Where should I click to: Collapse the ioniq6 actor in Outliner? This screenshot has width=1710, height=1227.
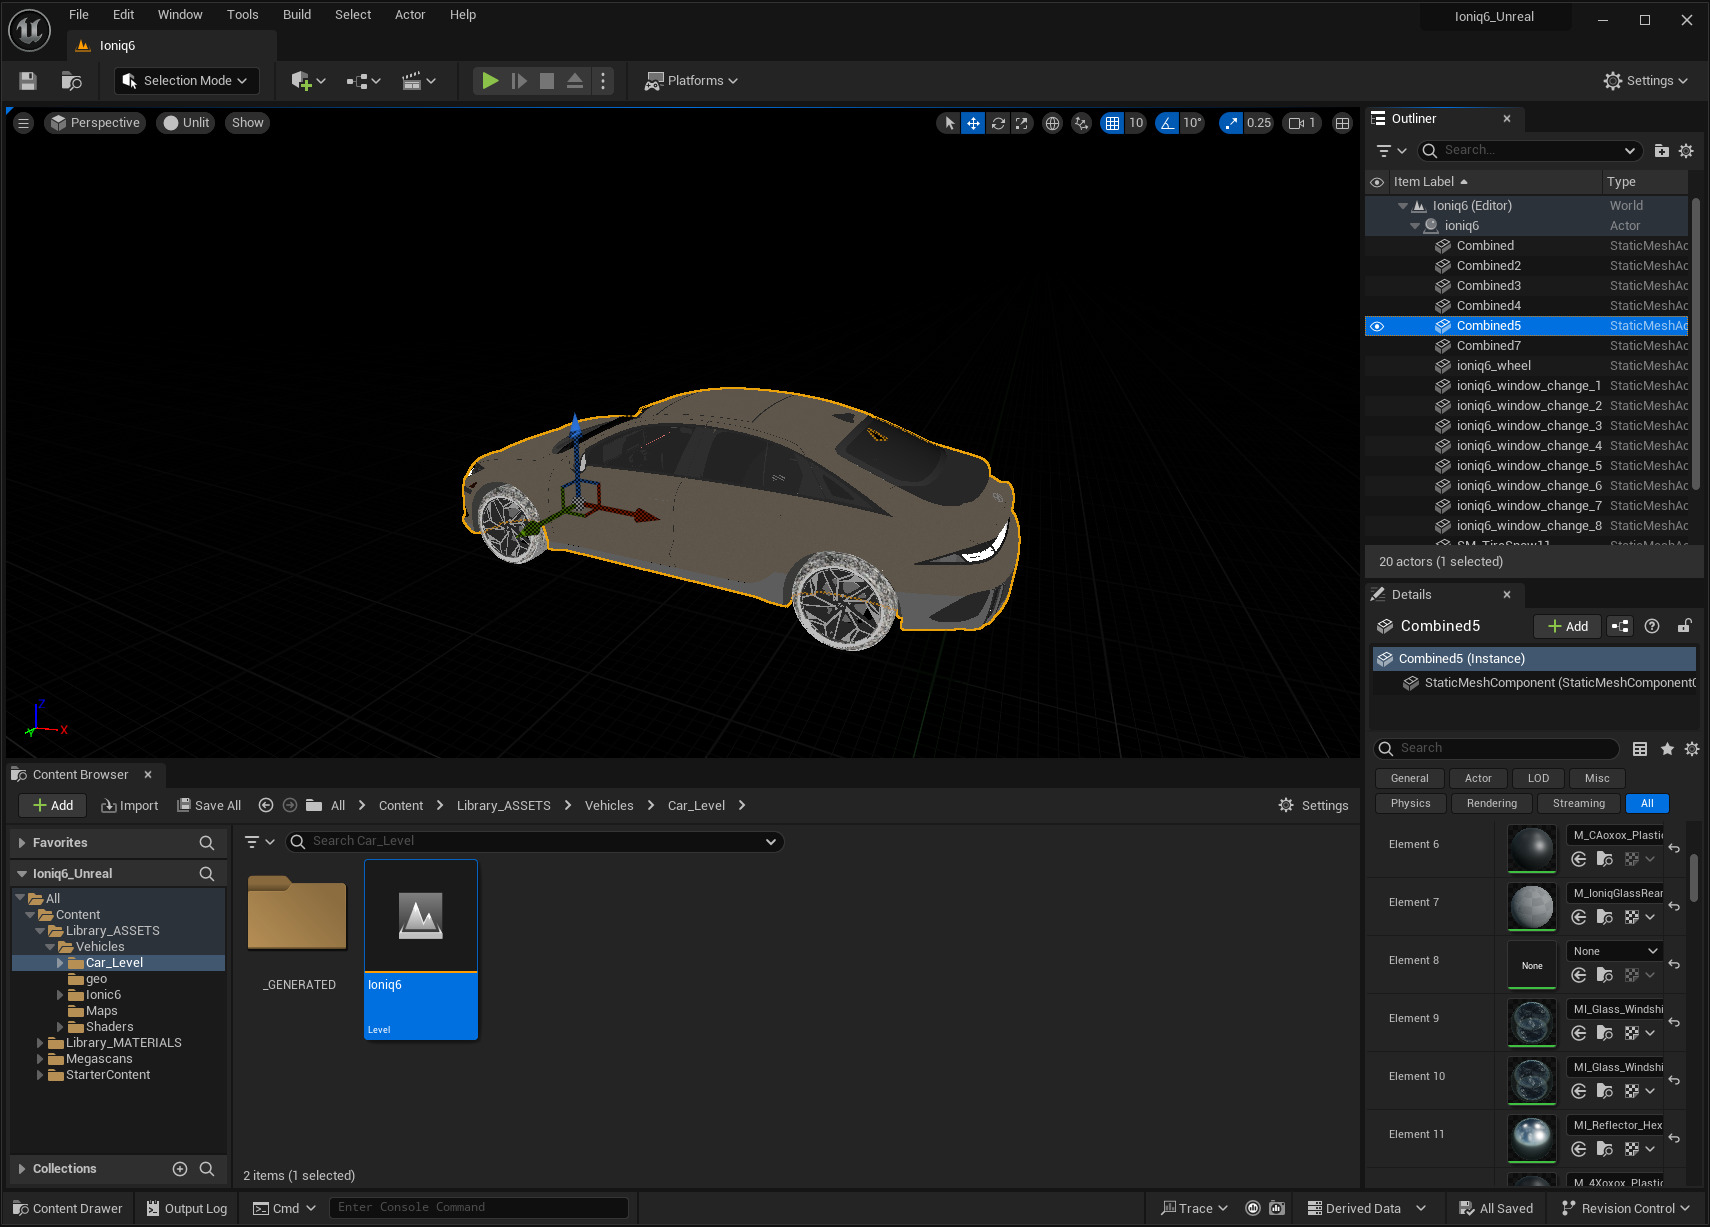click(x=1415, y=226)
